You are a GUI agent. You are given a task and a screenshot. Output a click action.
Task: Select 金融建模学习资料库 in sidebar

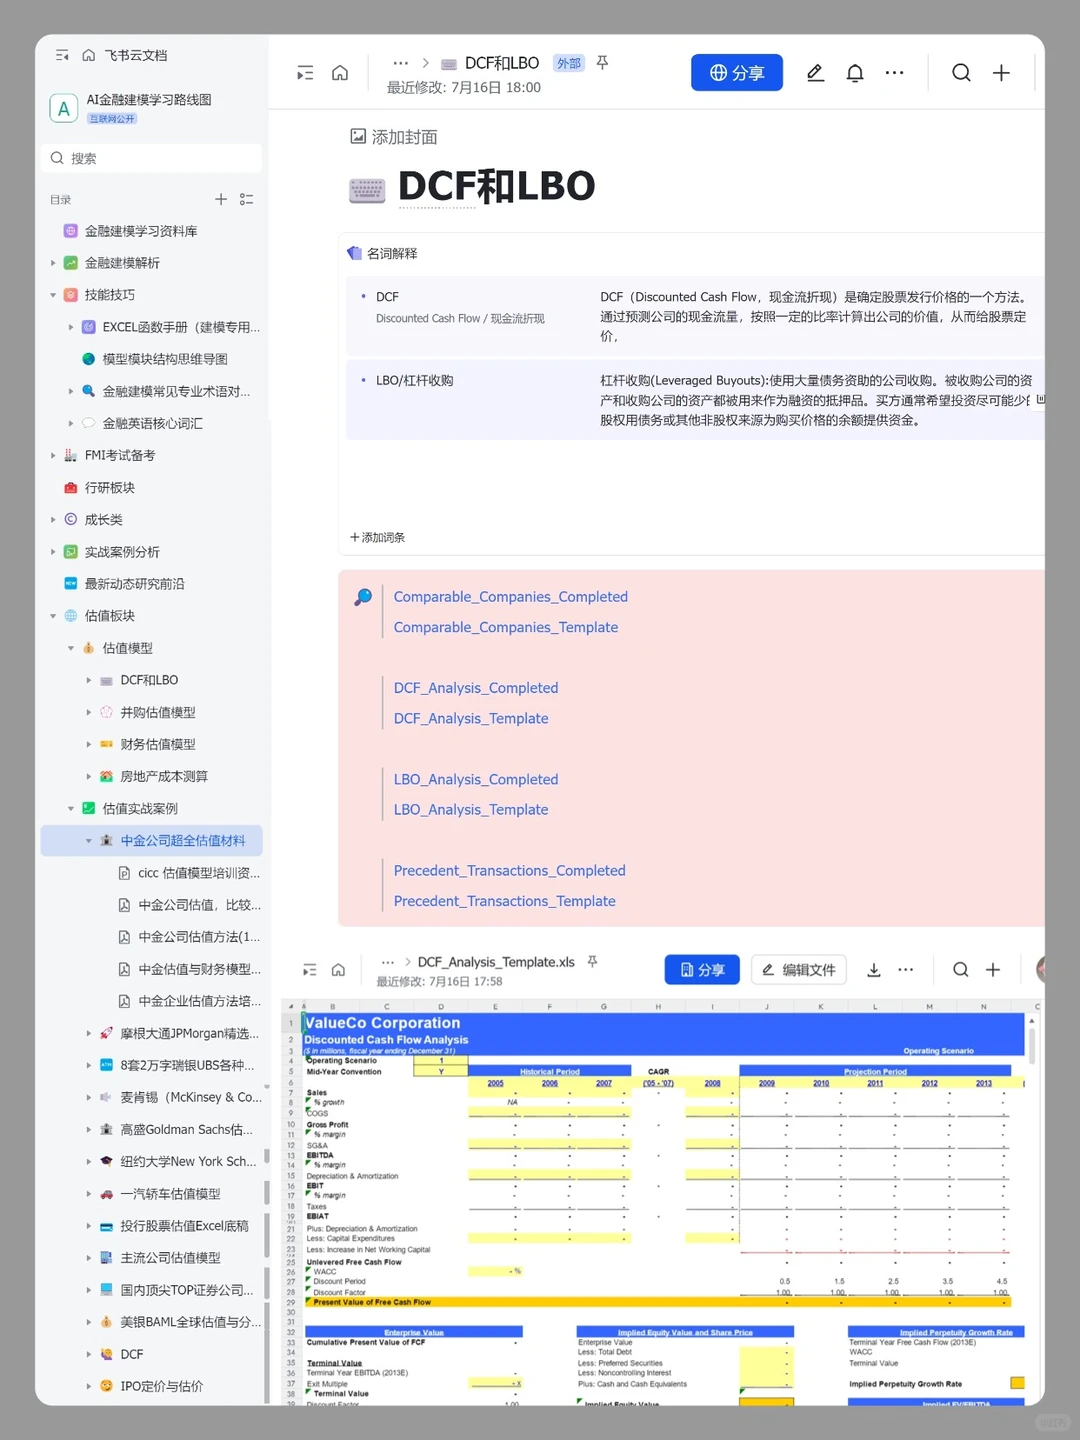[141, 231]
